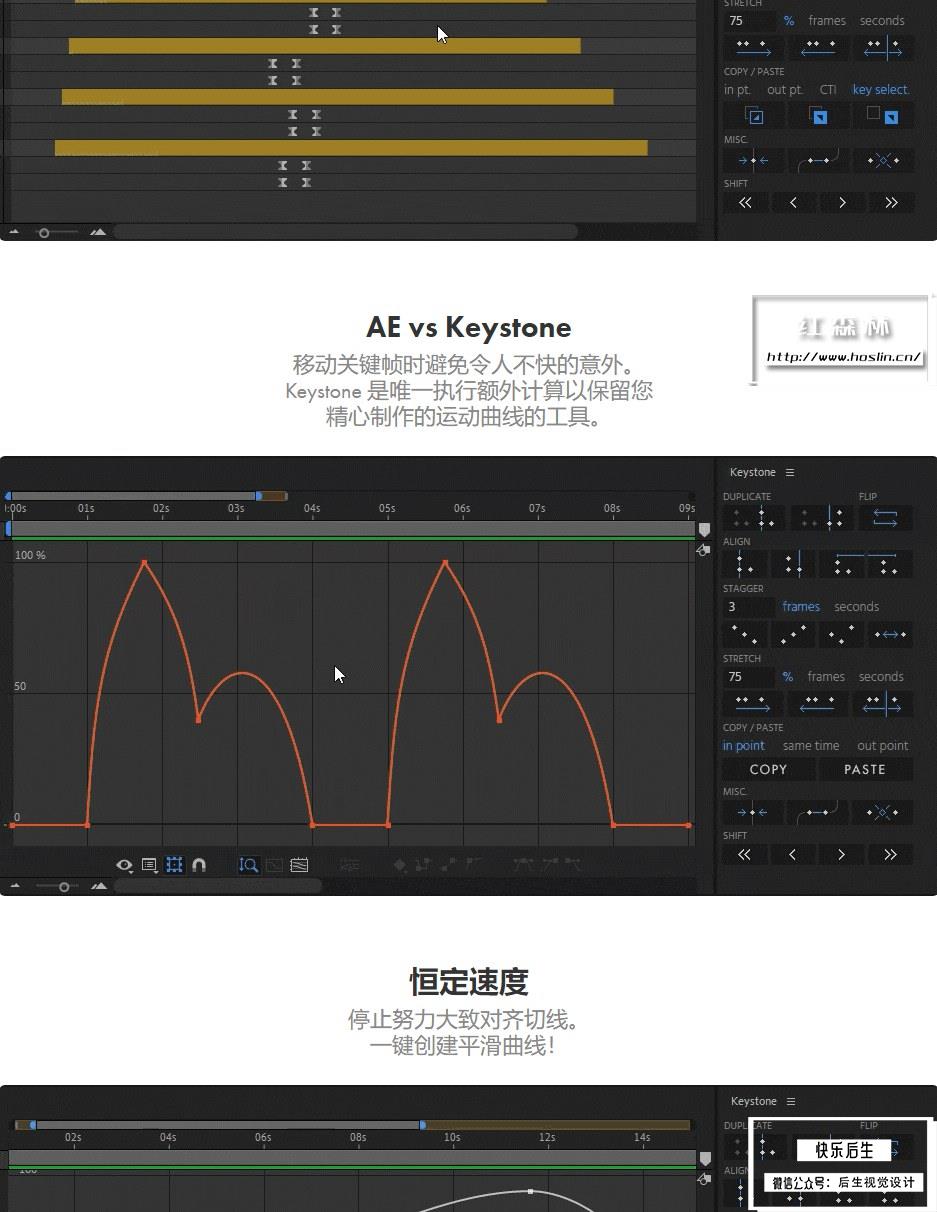Image resolution: width=937 pixels, height=1212 pixels.
Task: Select frames unit in the Stagger row
Action: click(801, 607)
